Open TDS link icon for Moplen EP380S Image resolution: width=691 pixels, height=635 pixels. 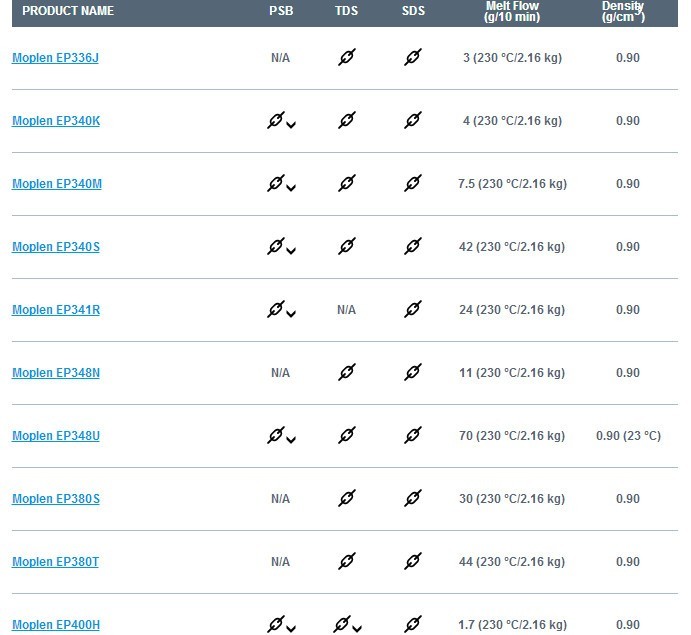tap(347, 498)
